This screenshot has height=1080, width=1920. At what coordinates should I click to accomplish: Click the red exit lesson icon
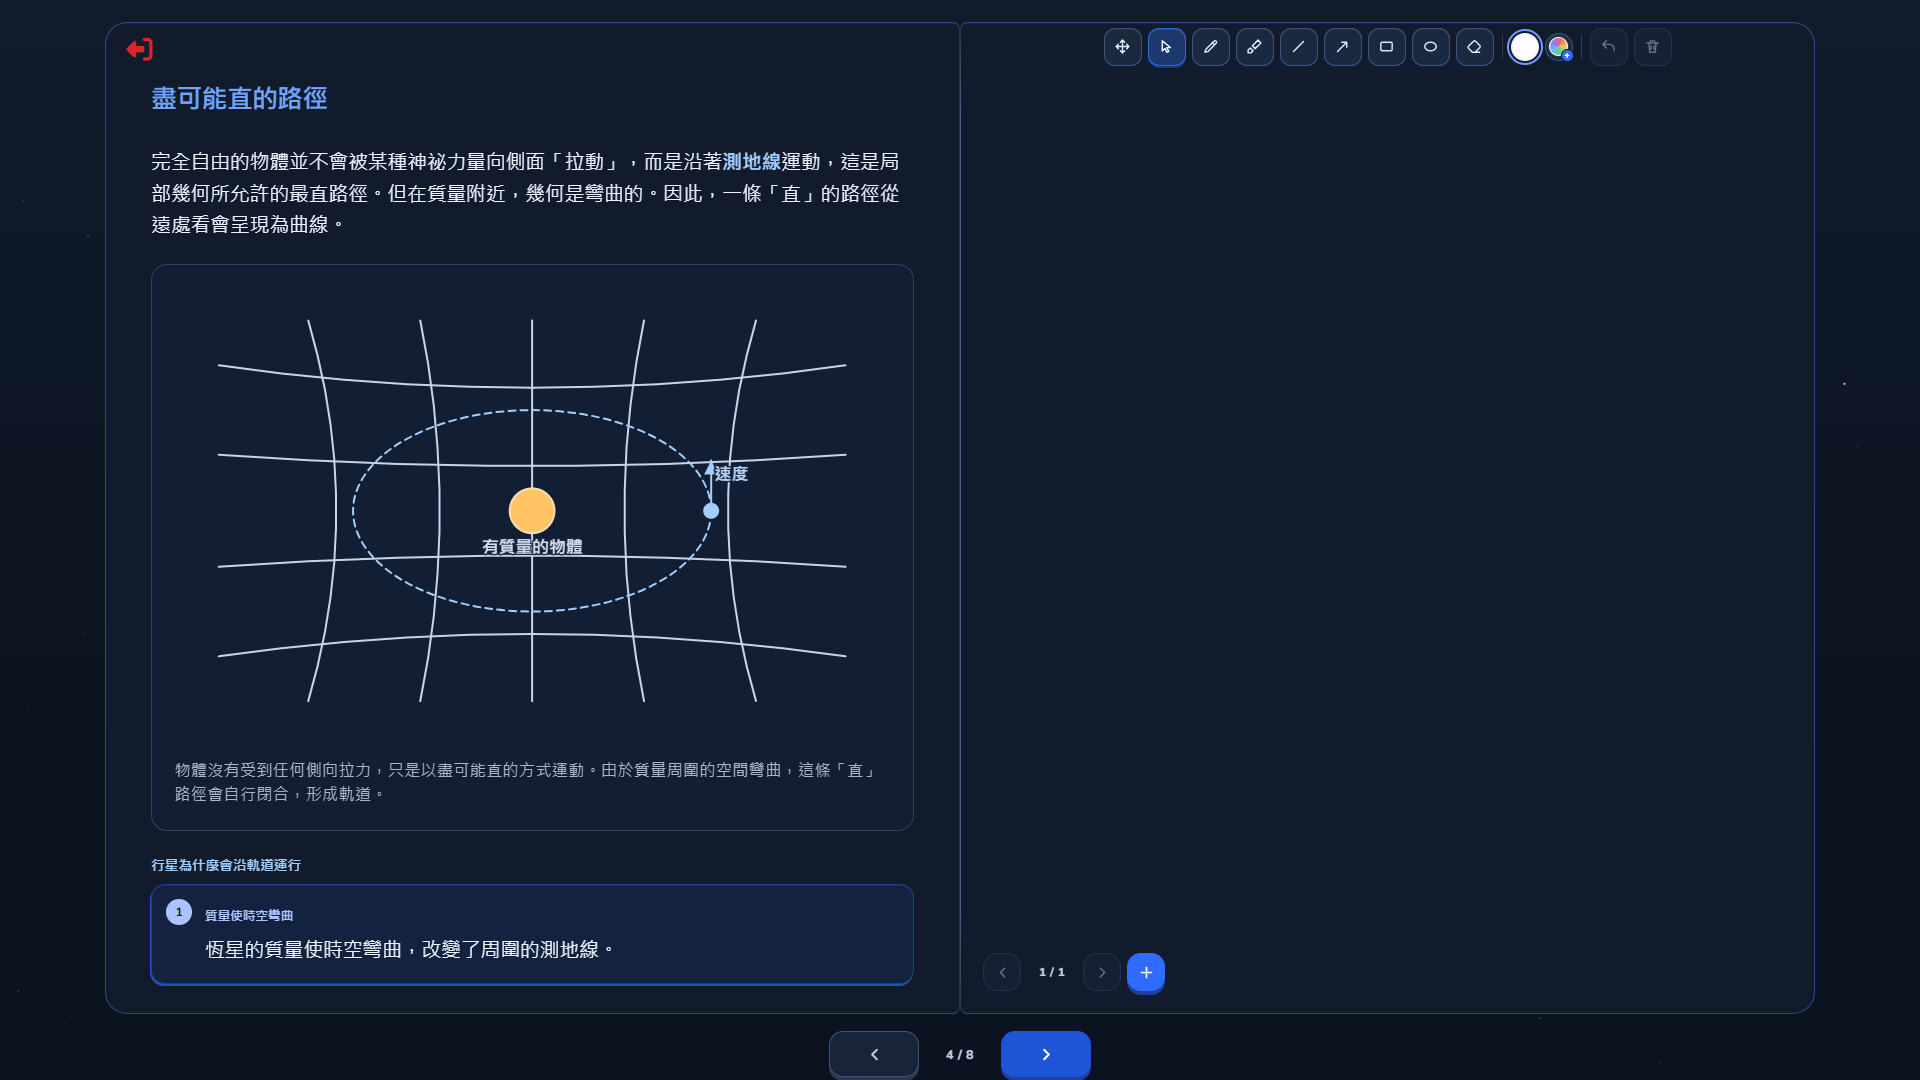140,49
